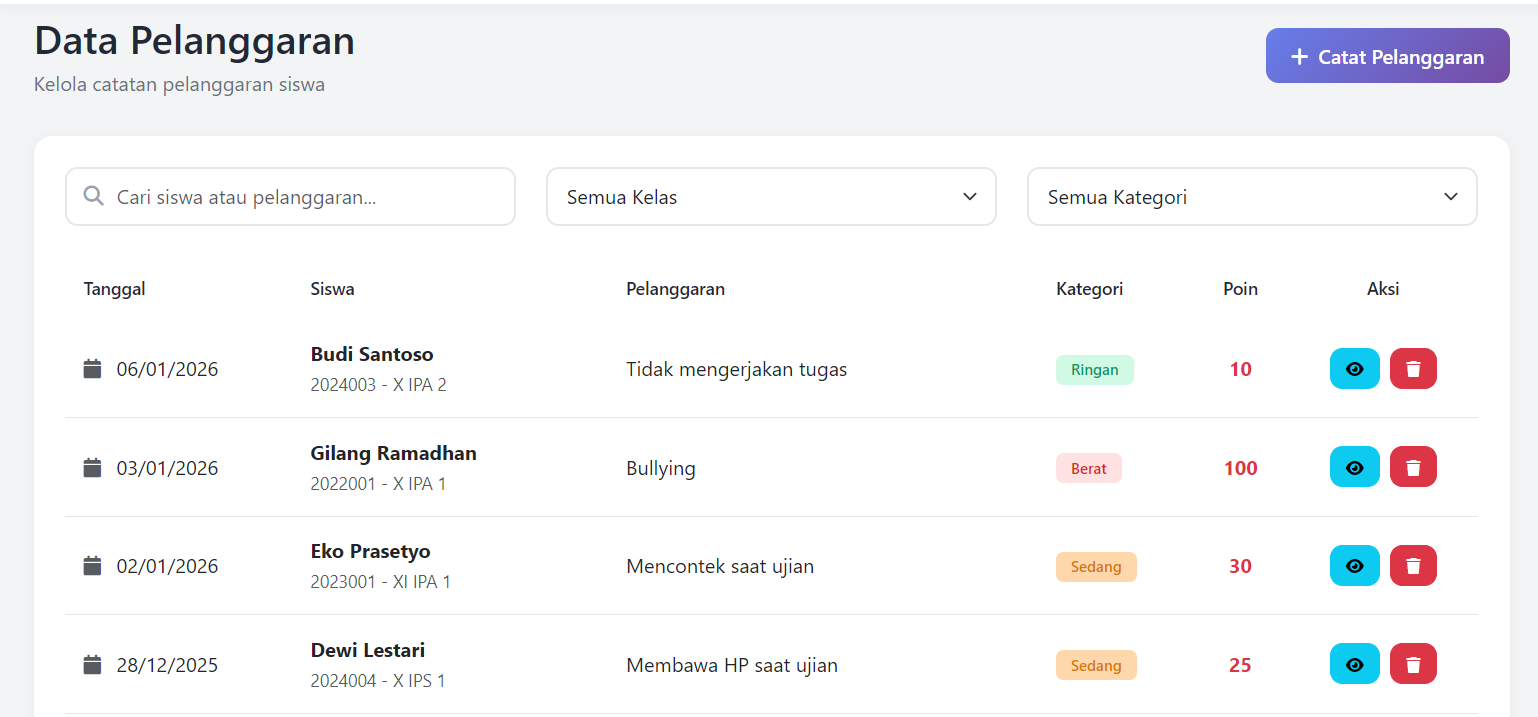Click the point value 30
Viewport: 1538px width, 717px height.
pyautogui.click(x=1241, y=566)
